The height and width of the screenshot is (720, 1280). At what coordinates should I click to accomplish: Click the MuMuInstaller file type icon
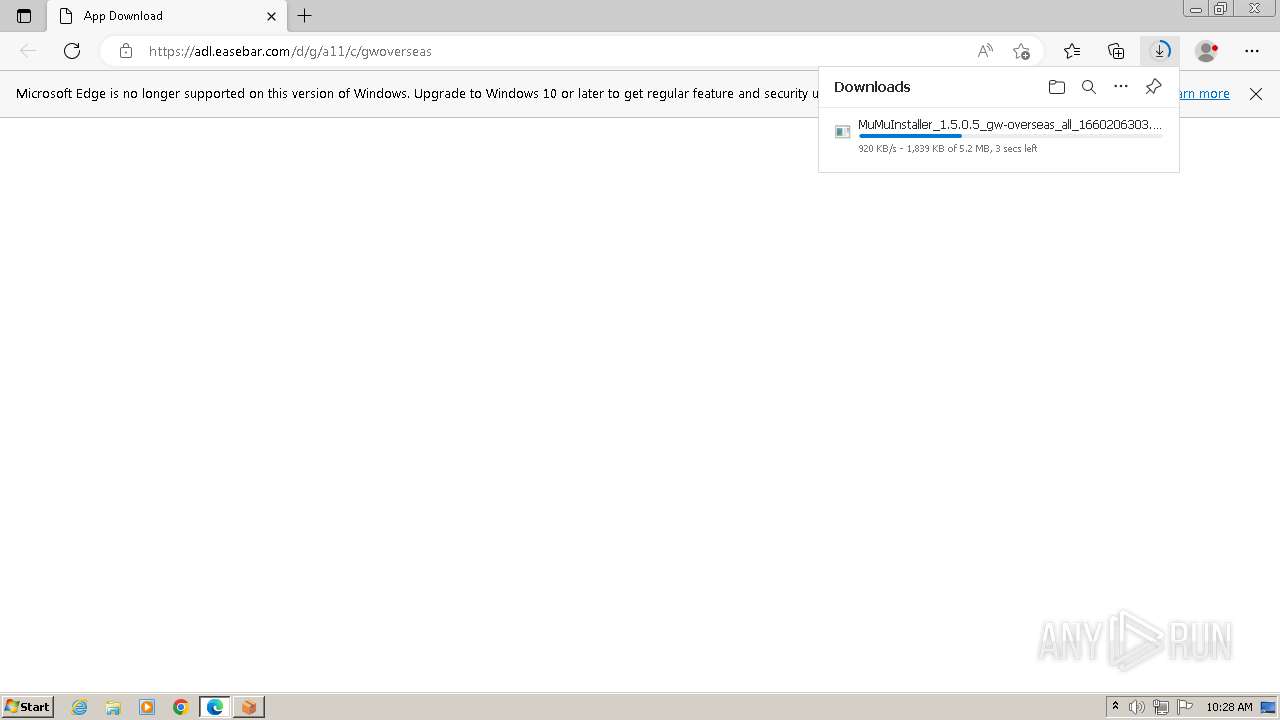coord(843,132)
